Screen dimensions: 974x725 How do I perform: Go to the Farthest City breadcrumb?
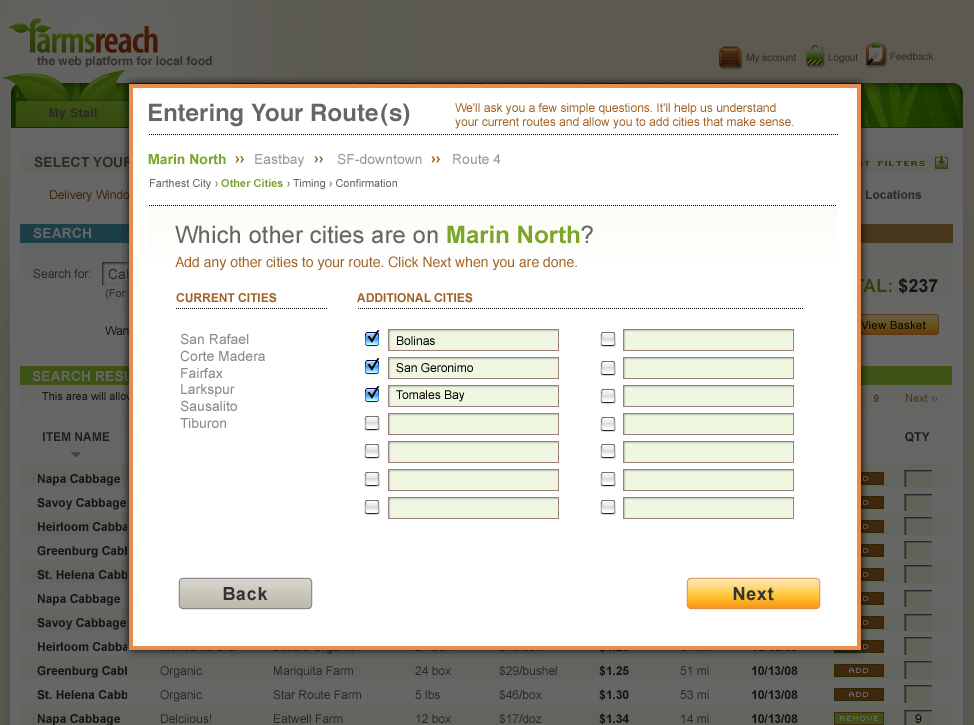180,184
